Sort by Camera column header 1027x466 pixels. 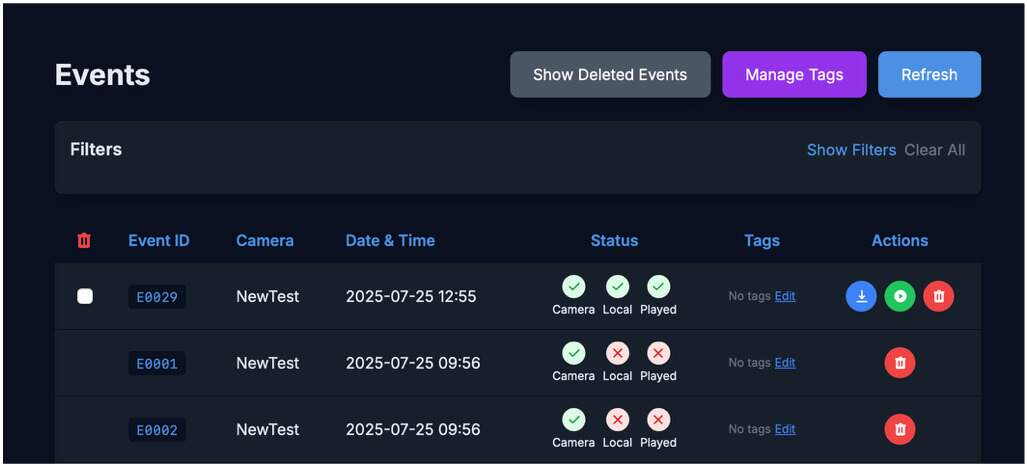265,240
